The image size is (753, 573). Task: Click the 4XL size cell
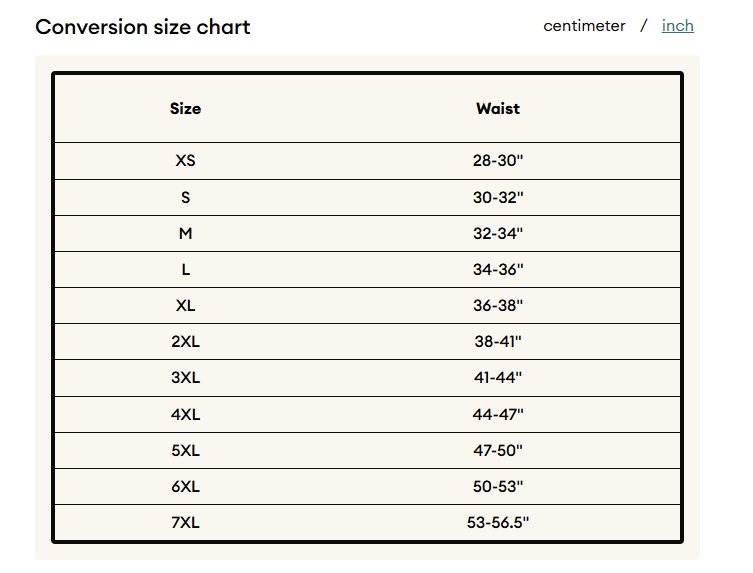185,415
